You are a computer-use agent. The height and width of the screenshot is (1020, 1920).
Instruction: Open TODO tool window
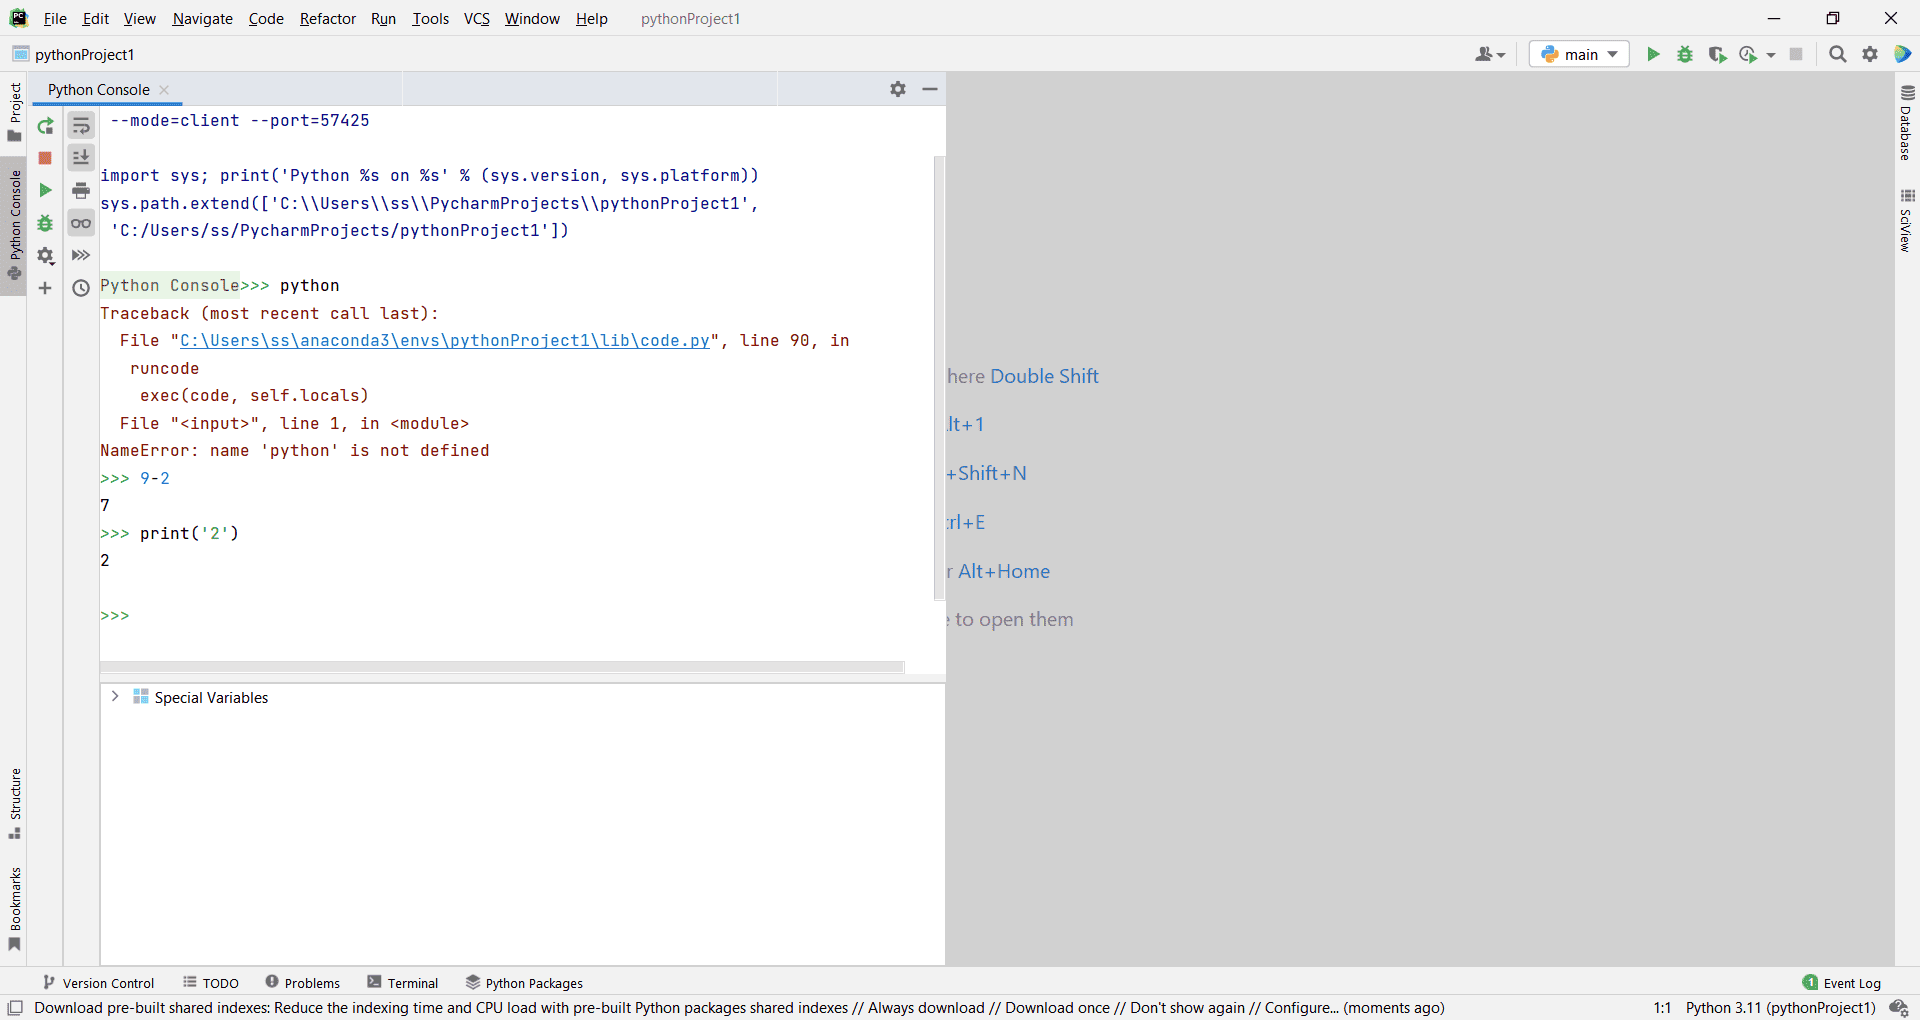click(211, 983)
